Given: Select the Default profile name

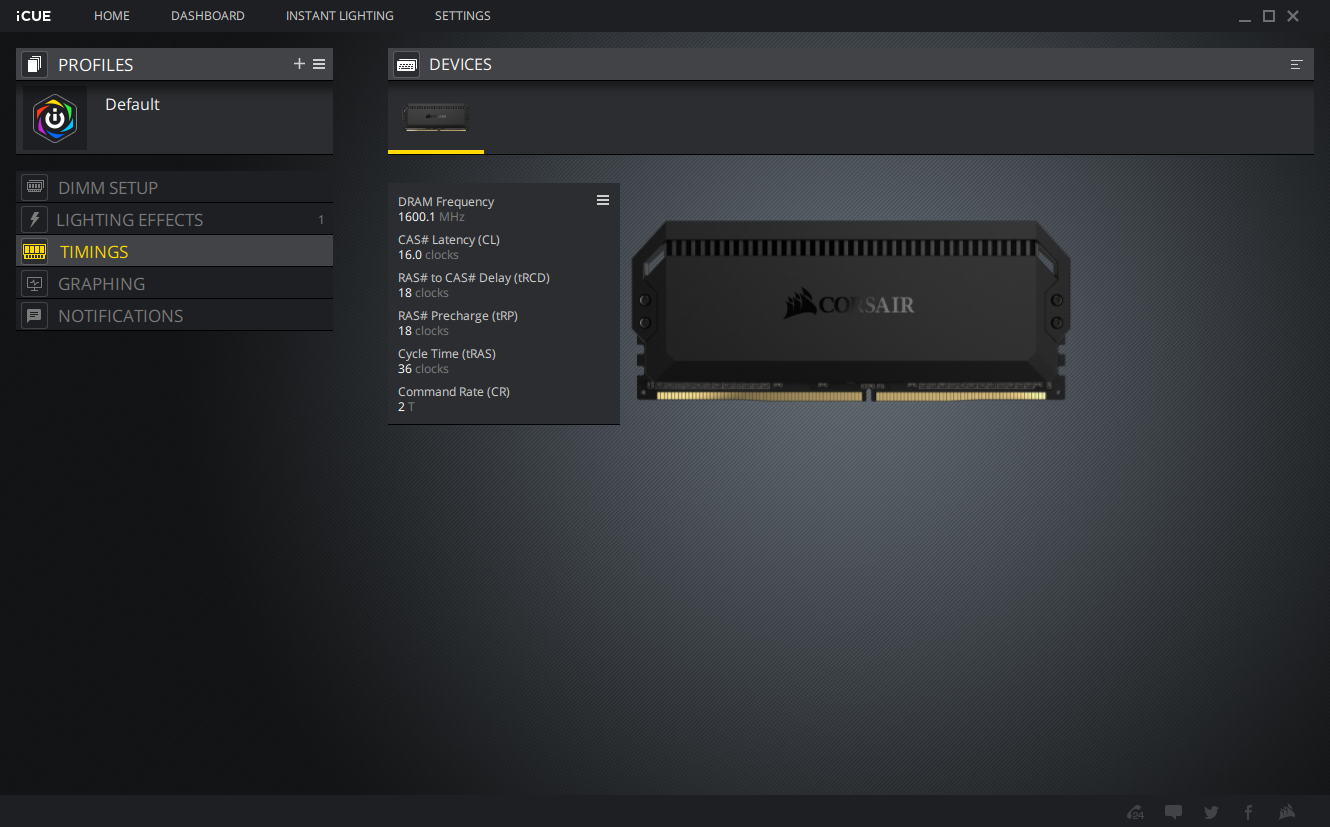Looking at the screenshot, I should [x=132, y=104].
